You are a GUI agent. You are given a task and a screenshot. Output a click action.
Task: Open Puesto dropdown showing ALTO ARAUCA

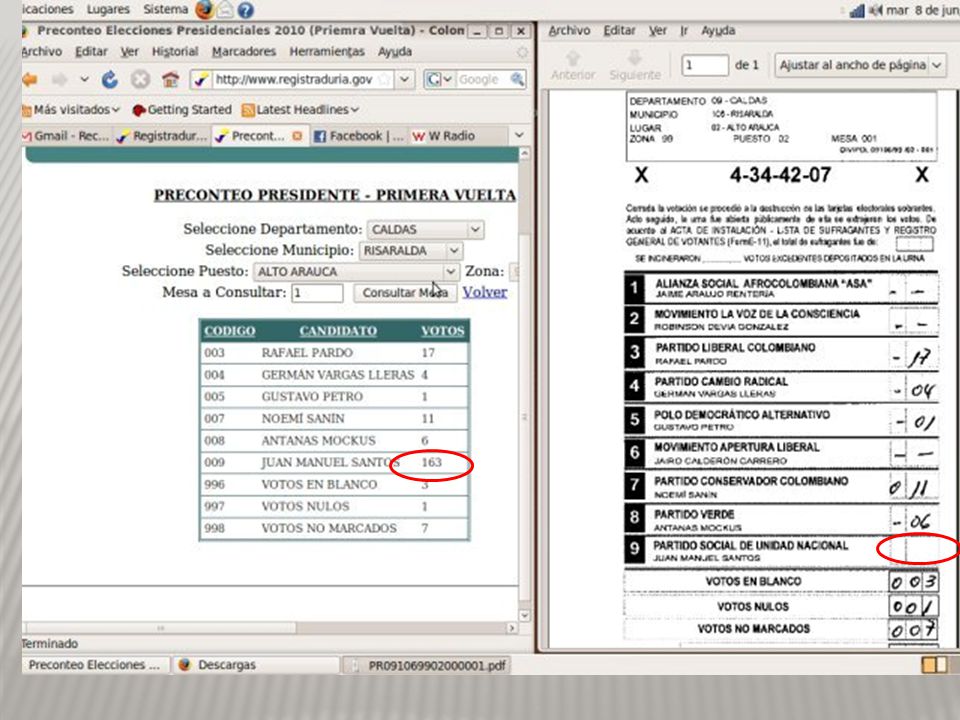[356, 271]
